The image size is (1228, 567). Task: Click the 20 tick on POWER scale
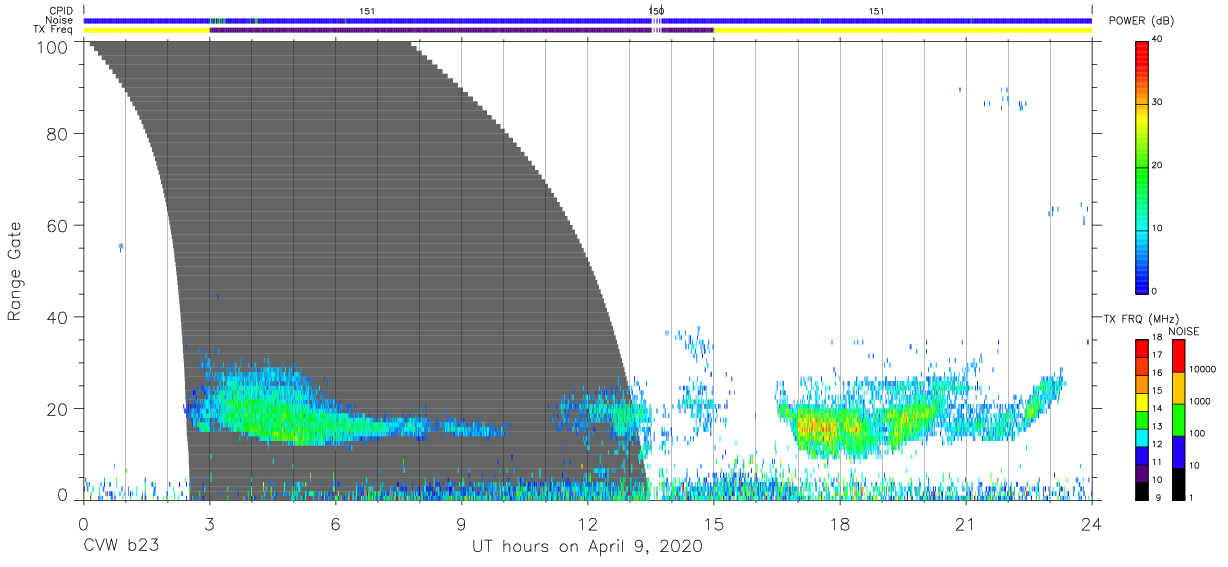1157,166
